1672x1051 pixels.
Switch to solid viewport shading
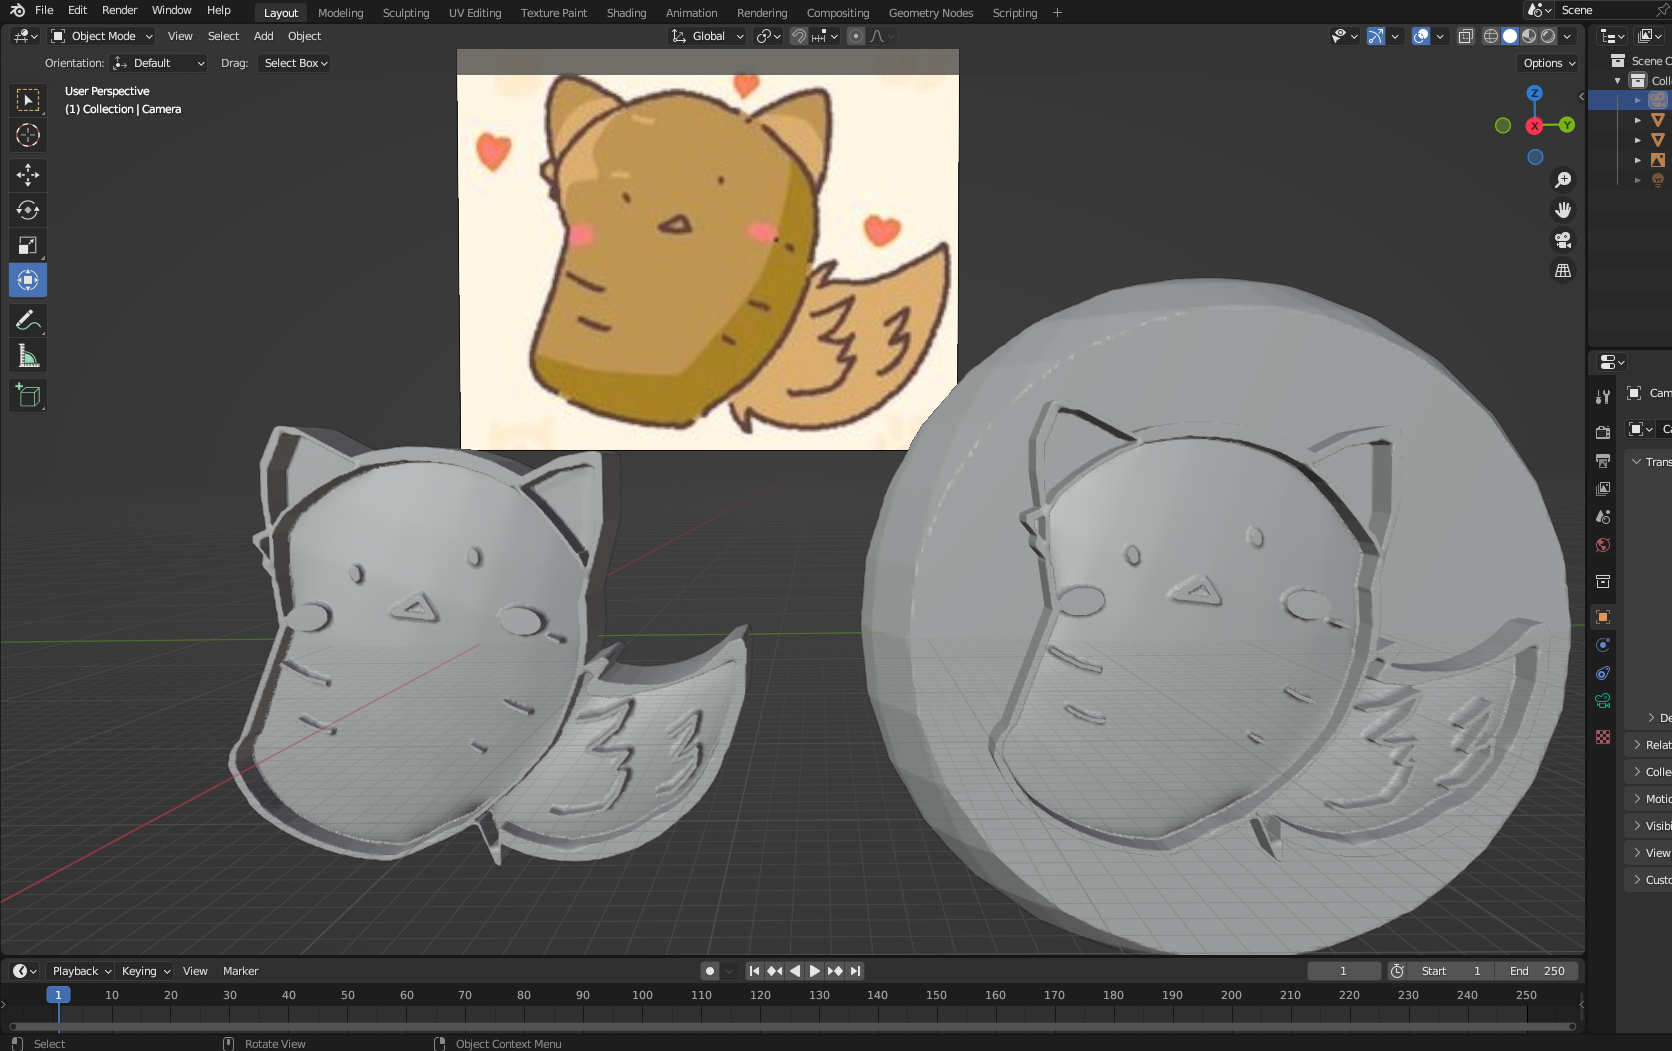click(1510, 36)
